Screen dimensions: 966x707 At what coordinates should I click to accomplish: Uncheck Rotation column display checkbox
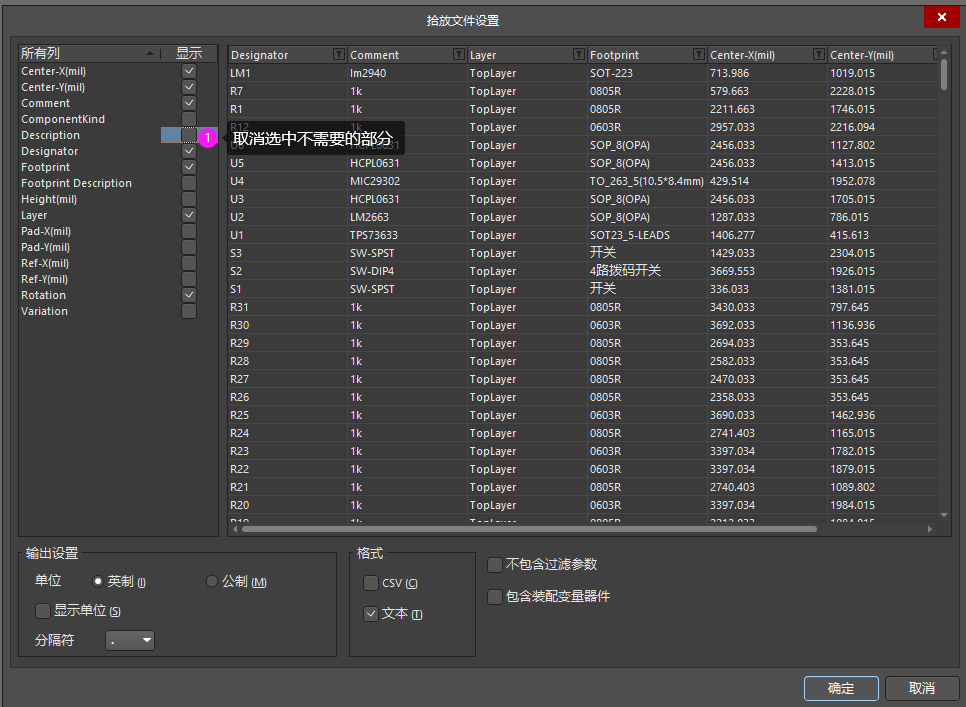[188, 295]
